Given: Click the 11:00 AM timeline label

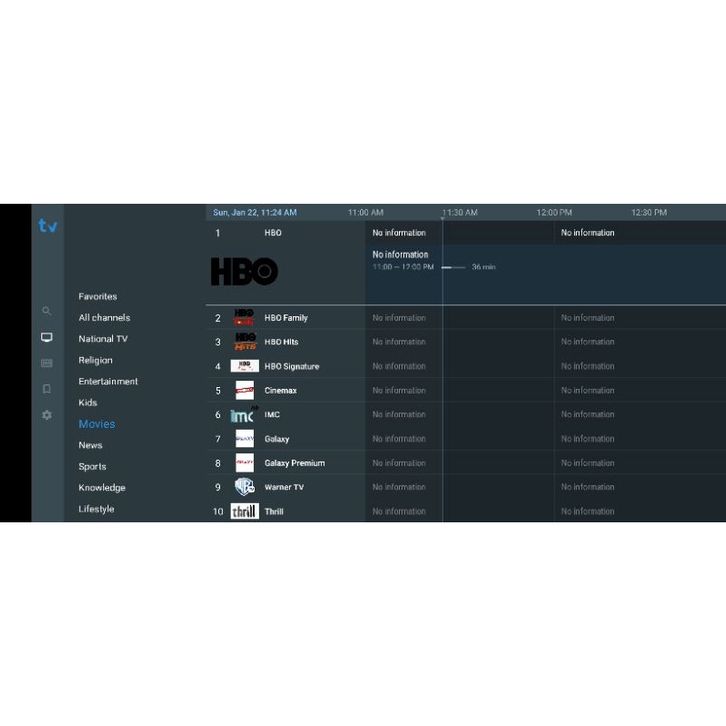Looking at the screenshot, I should [x=365, y=213].
